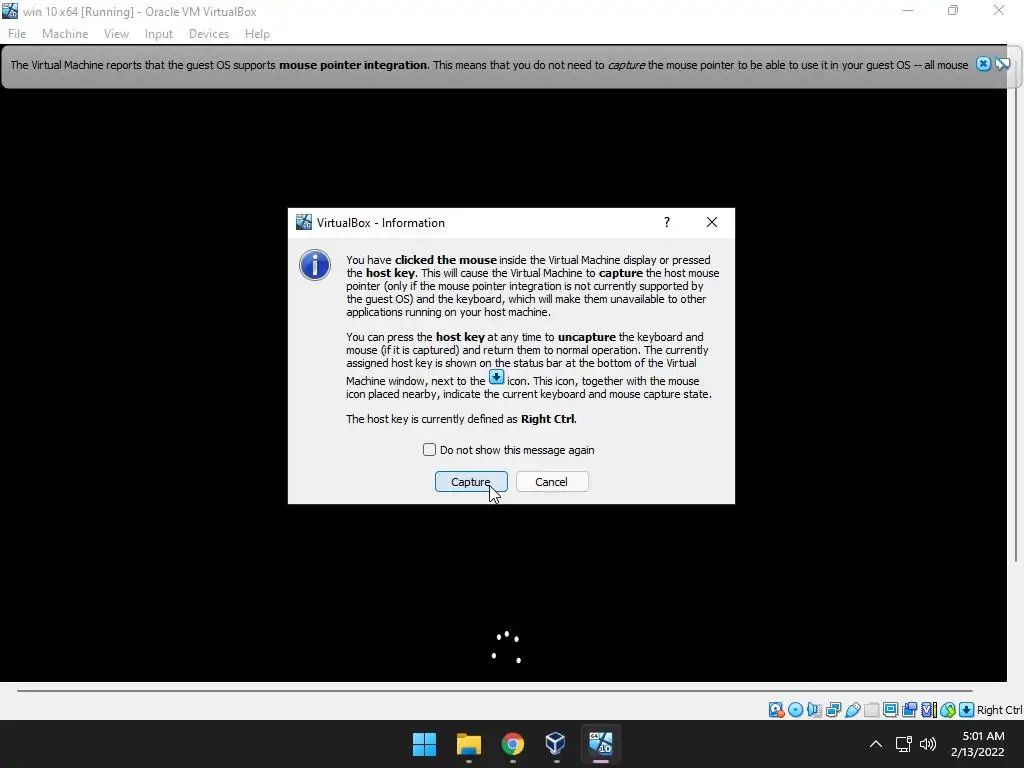The image size is (1024, 768).
Task: Click the horizontal scrollbar of VM window
Action: click(494, 690)
